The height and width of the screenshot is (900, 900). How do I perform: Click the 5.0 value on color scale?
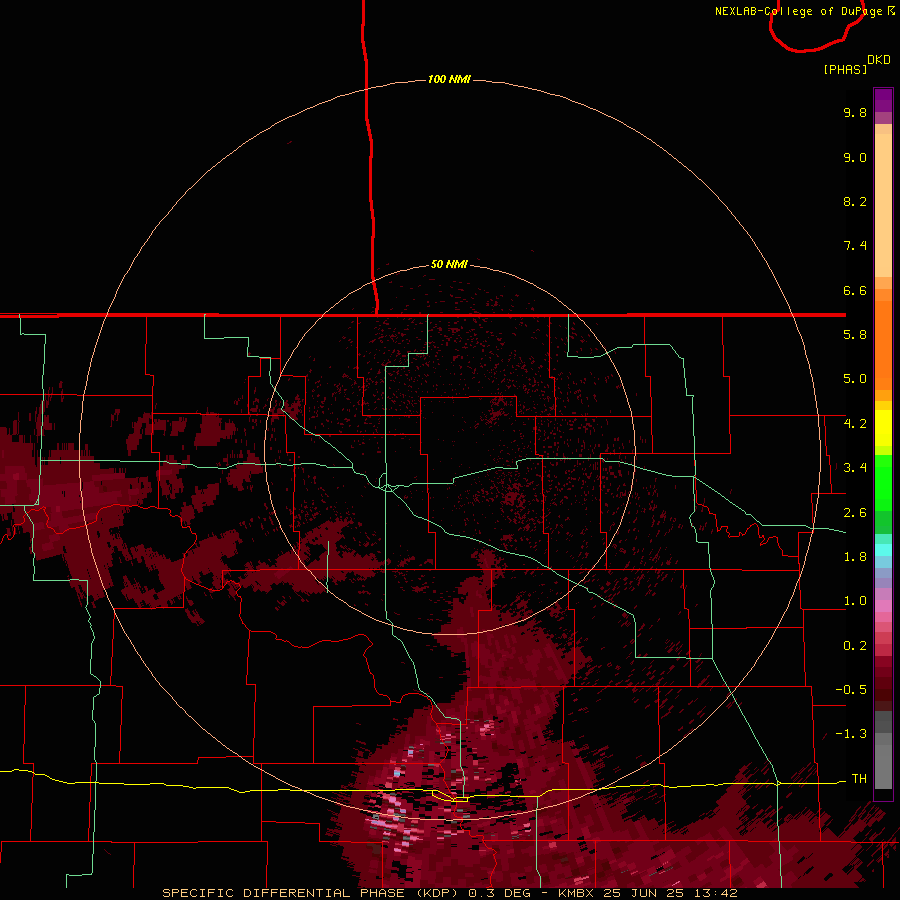tap(855, 379)
